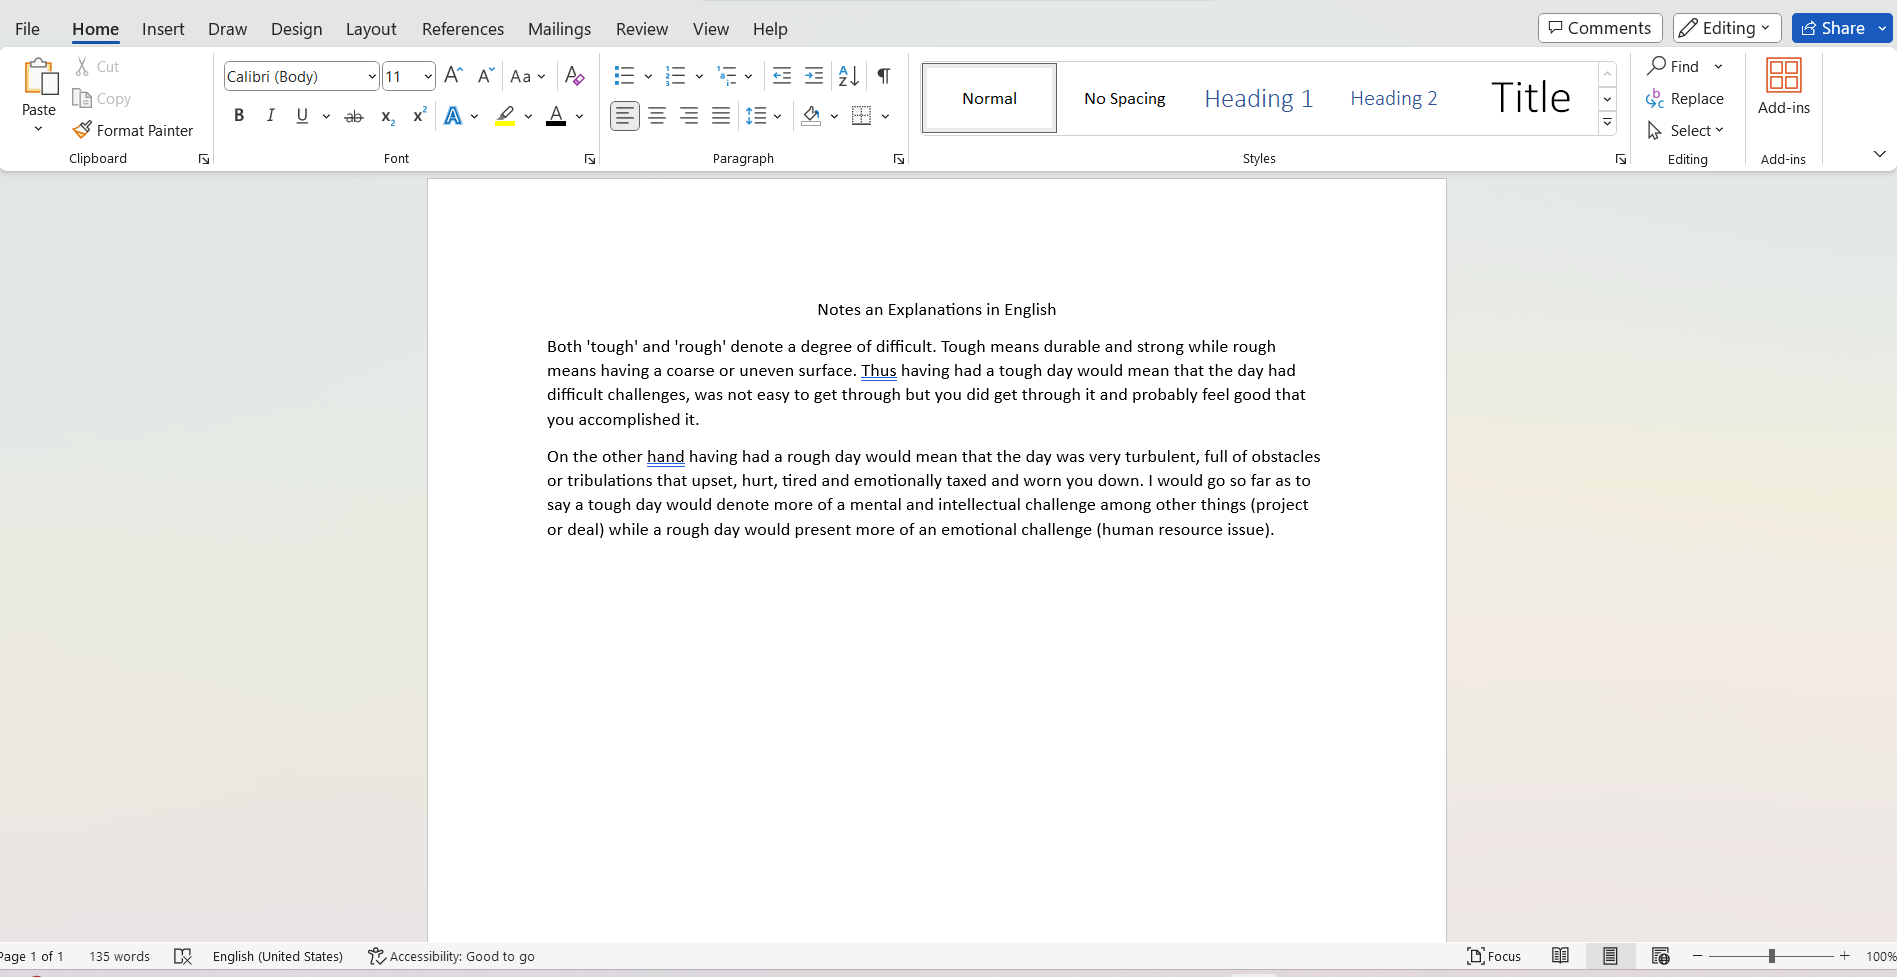Screen dimensions: 1897x977
Task: Toggle italic formatting
Action: point(270,116)
